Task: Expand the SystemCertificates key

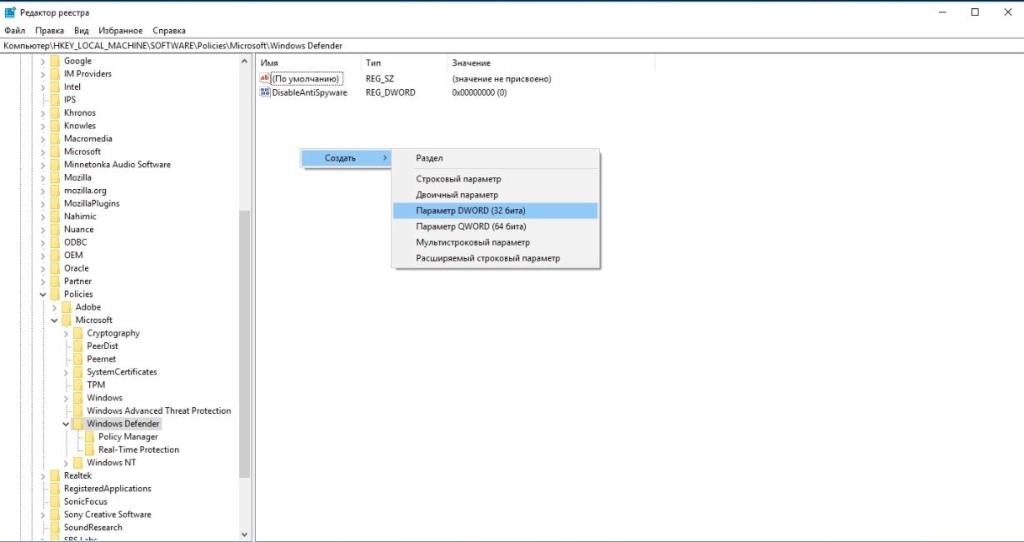Action: pyautogui.click(x=66, y=372)
